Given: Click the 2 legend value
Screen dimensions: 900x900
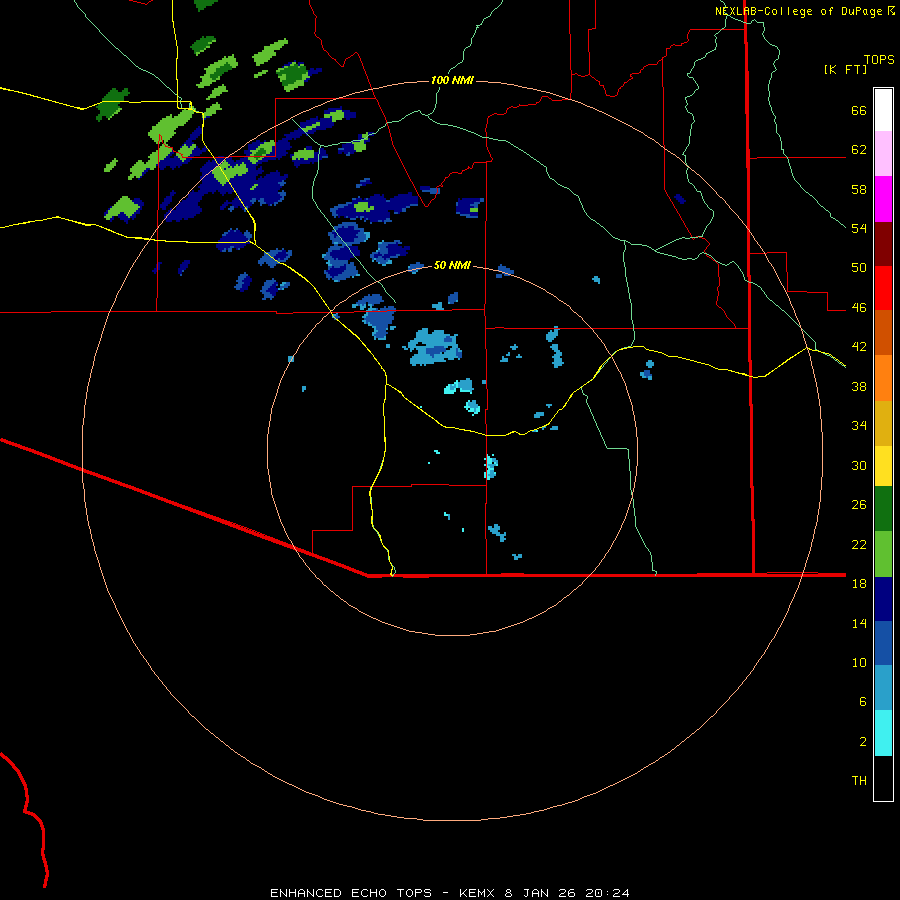Looking at the screenshot, I should [863, 742].
